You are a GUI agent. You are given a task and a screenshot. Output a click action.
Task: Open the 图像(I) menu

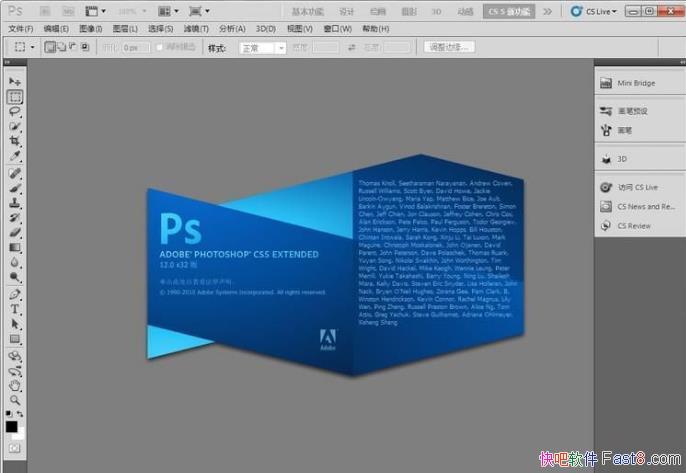tap(91, 29)
